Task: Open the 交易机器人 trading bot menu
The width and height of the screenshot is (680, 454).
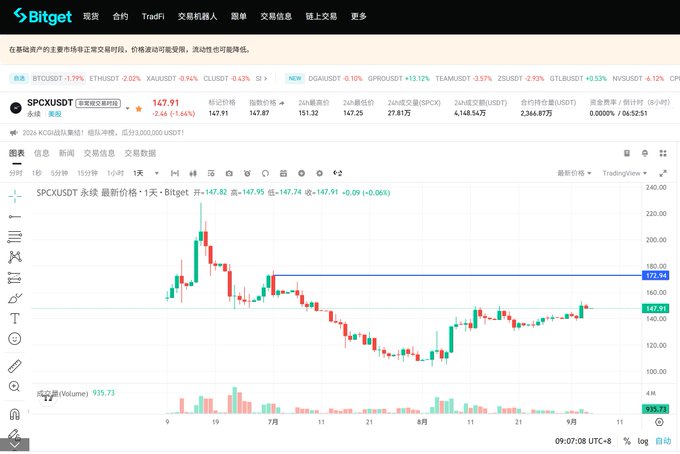Action: pyautogui.click(x=197, y=16)
